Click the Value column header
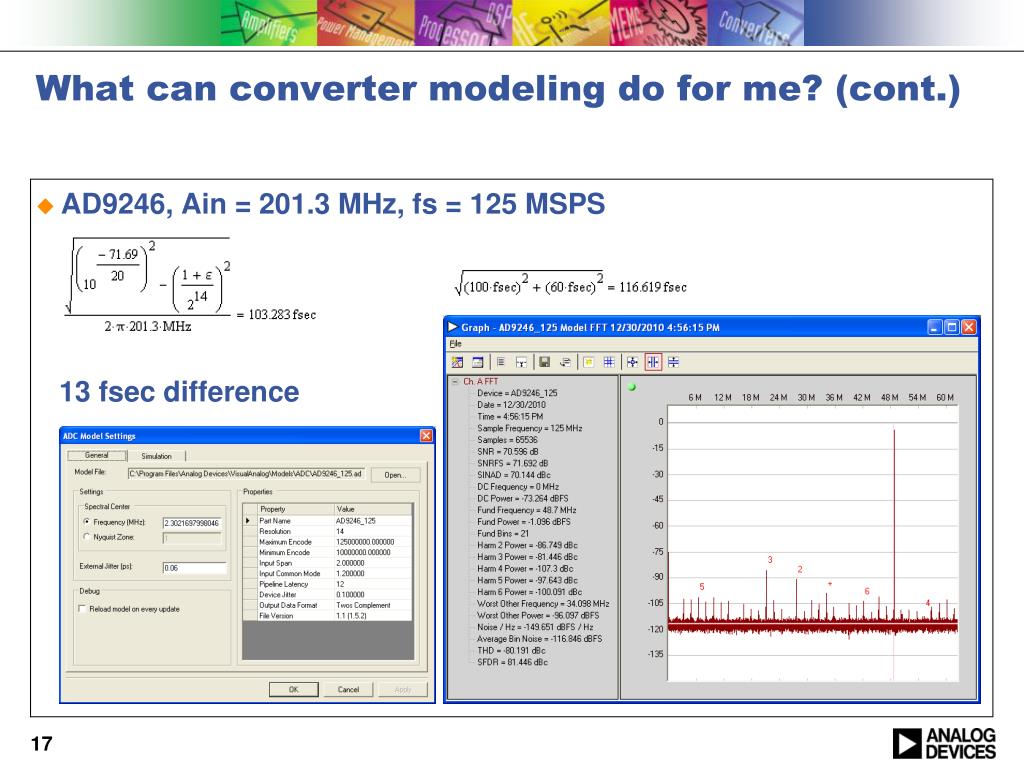Screen dimensions: 1024x768 [x=372, y=509]
